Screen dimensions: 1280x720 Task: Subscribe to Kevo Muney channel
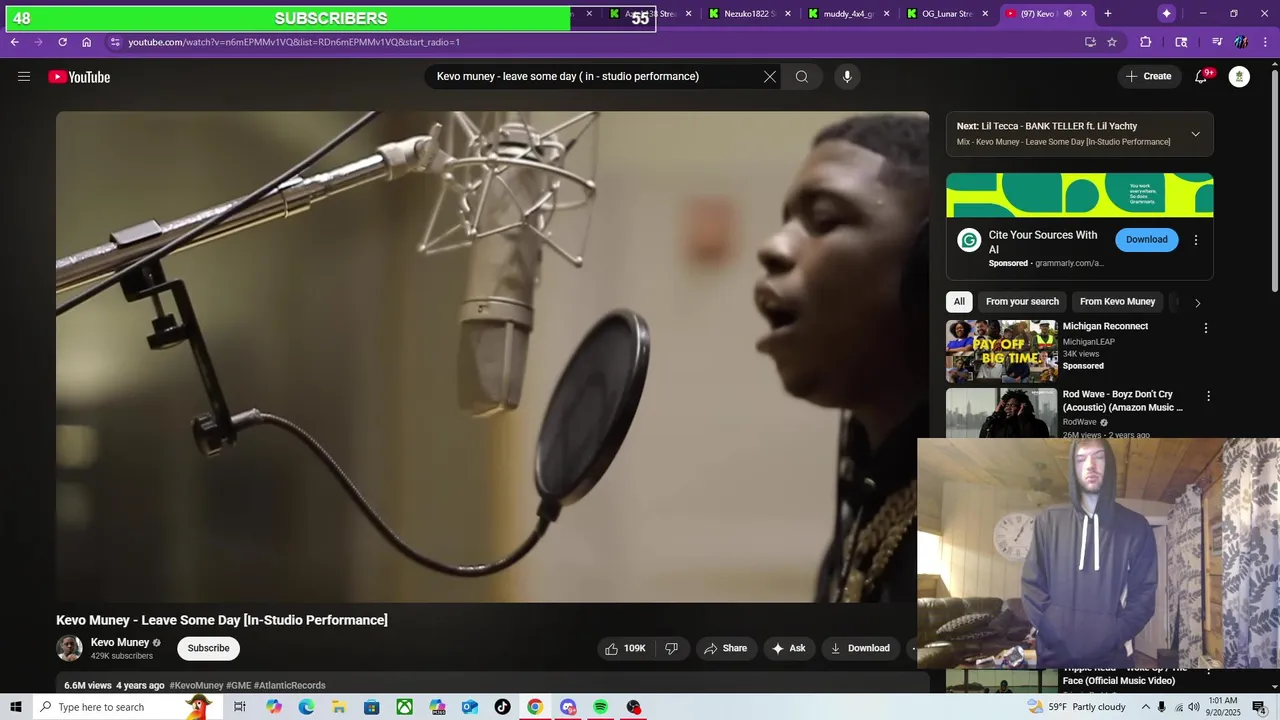pos(209,648)
